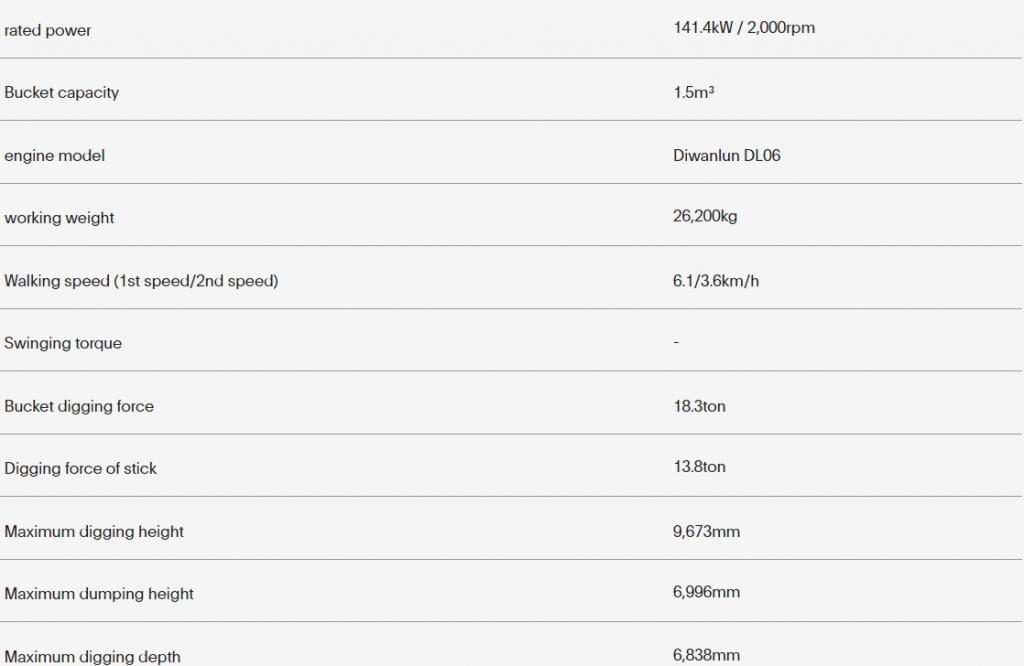Click the 'engine model' label
Screen dimensions: 1024x666
(x=54, y=155)
